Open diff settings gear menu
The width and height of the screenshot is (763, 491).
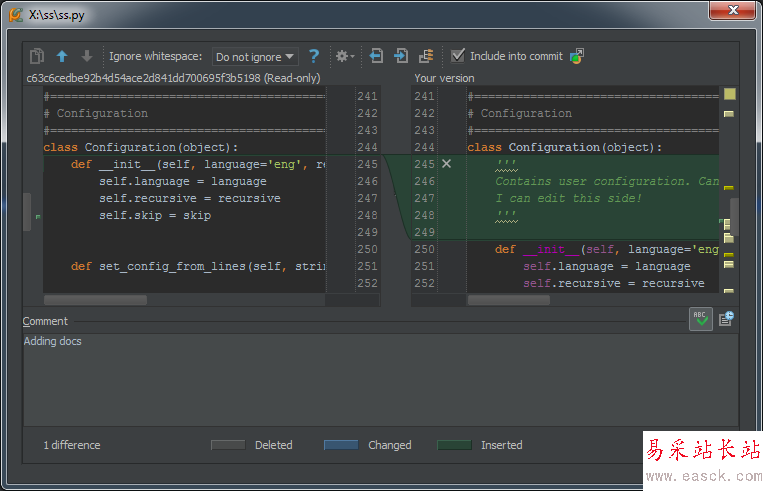click(x=345, y=56)
